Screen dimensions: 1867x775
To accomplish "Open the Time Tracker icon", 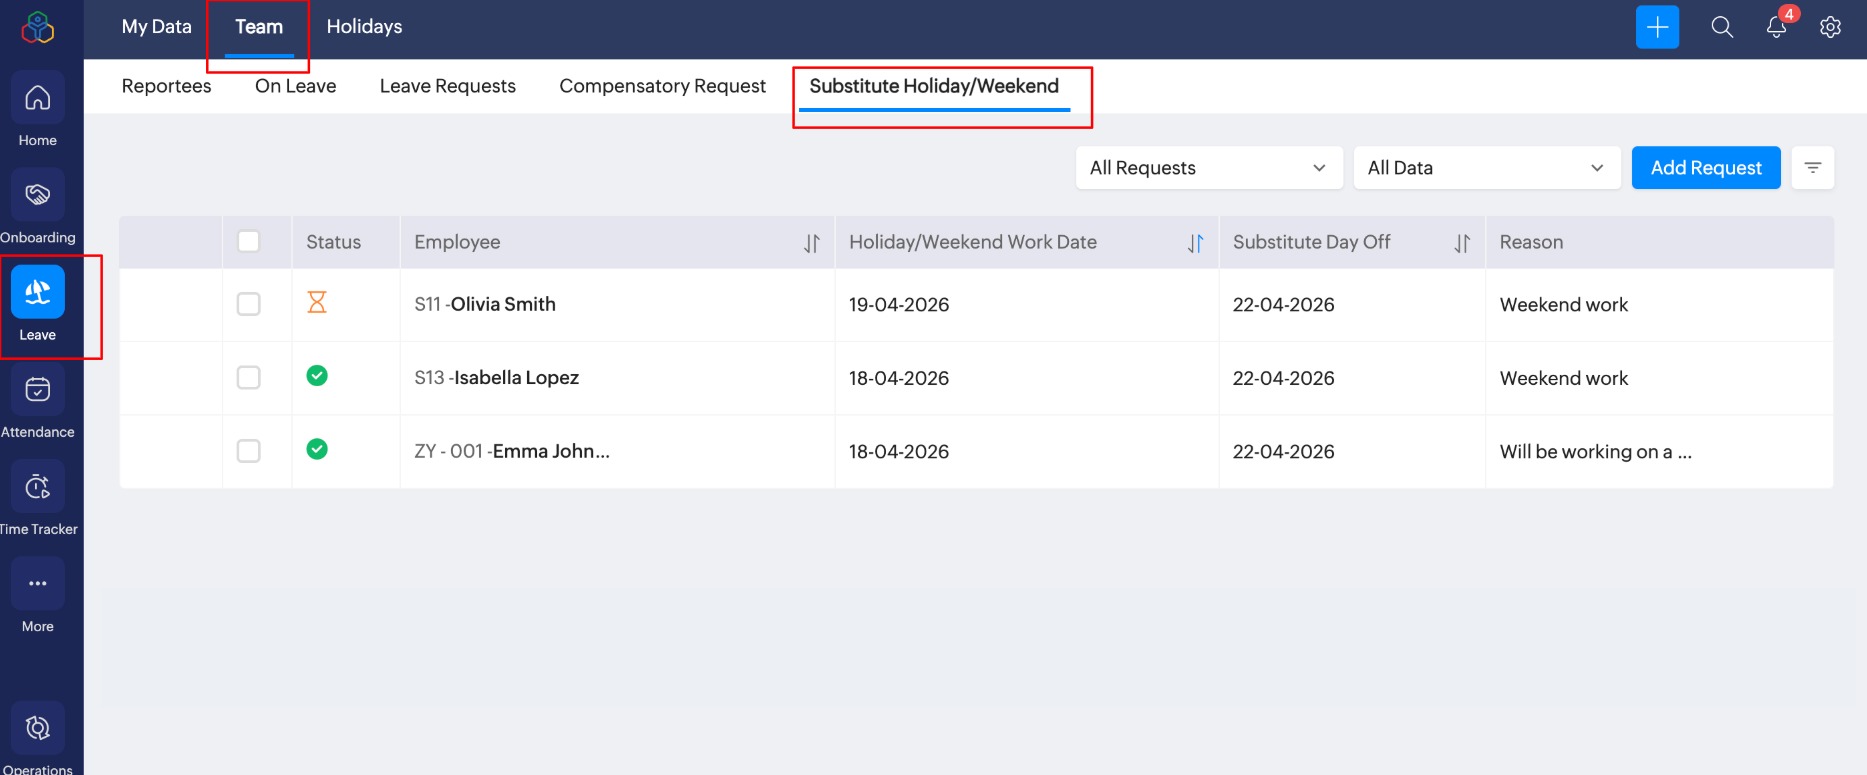I will (x=38, y=487).
